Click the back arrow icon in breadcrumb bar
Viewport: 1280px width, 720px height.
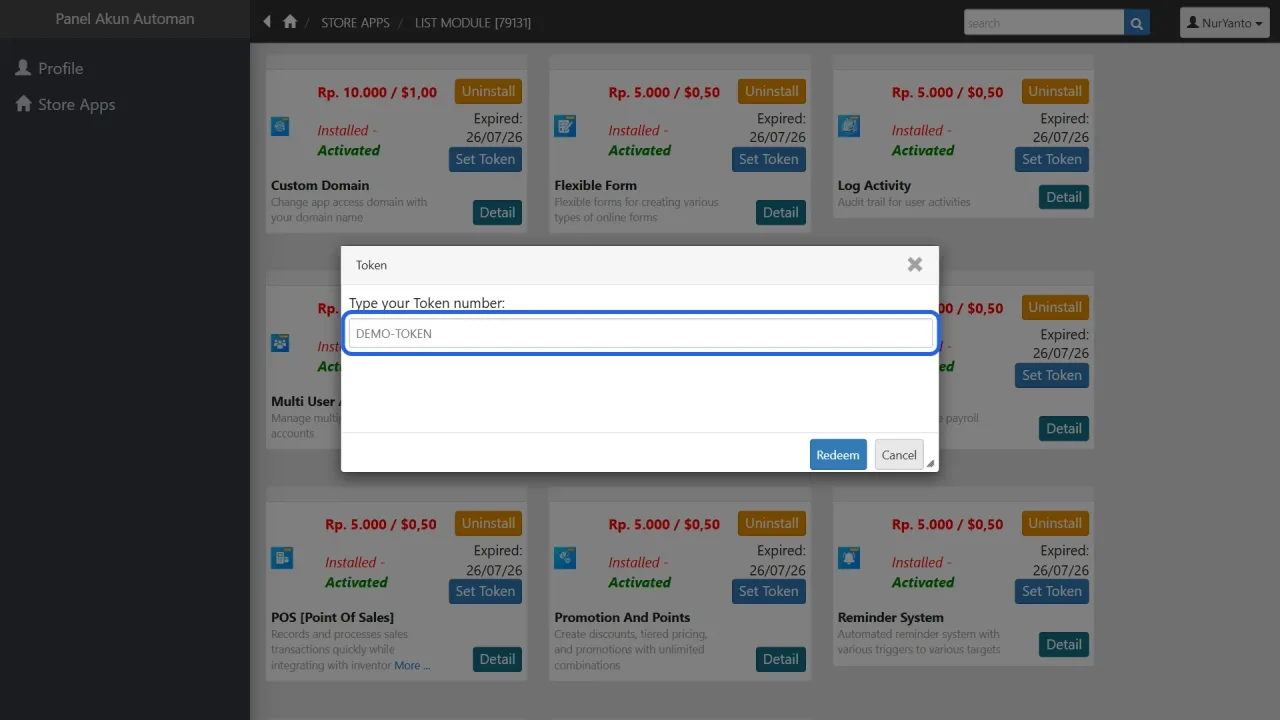click(267, 22)
